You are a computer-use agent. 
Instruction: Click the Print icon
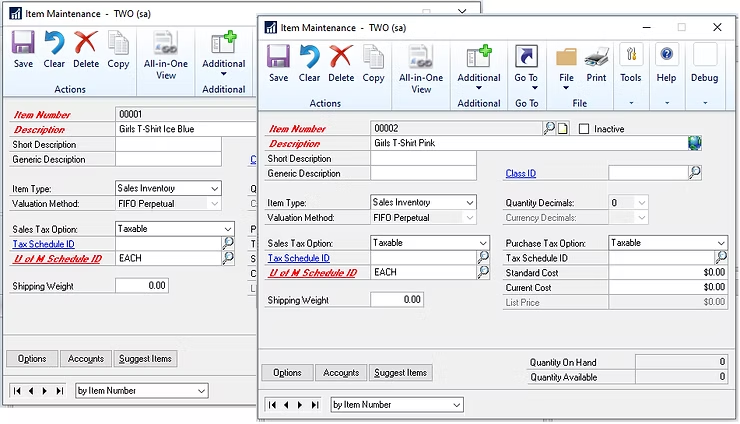coord(597,62)
